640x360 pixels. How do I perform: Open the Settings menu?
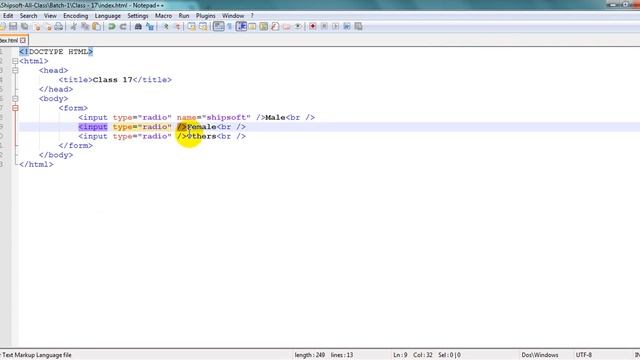click(138, 16)
